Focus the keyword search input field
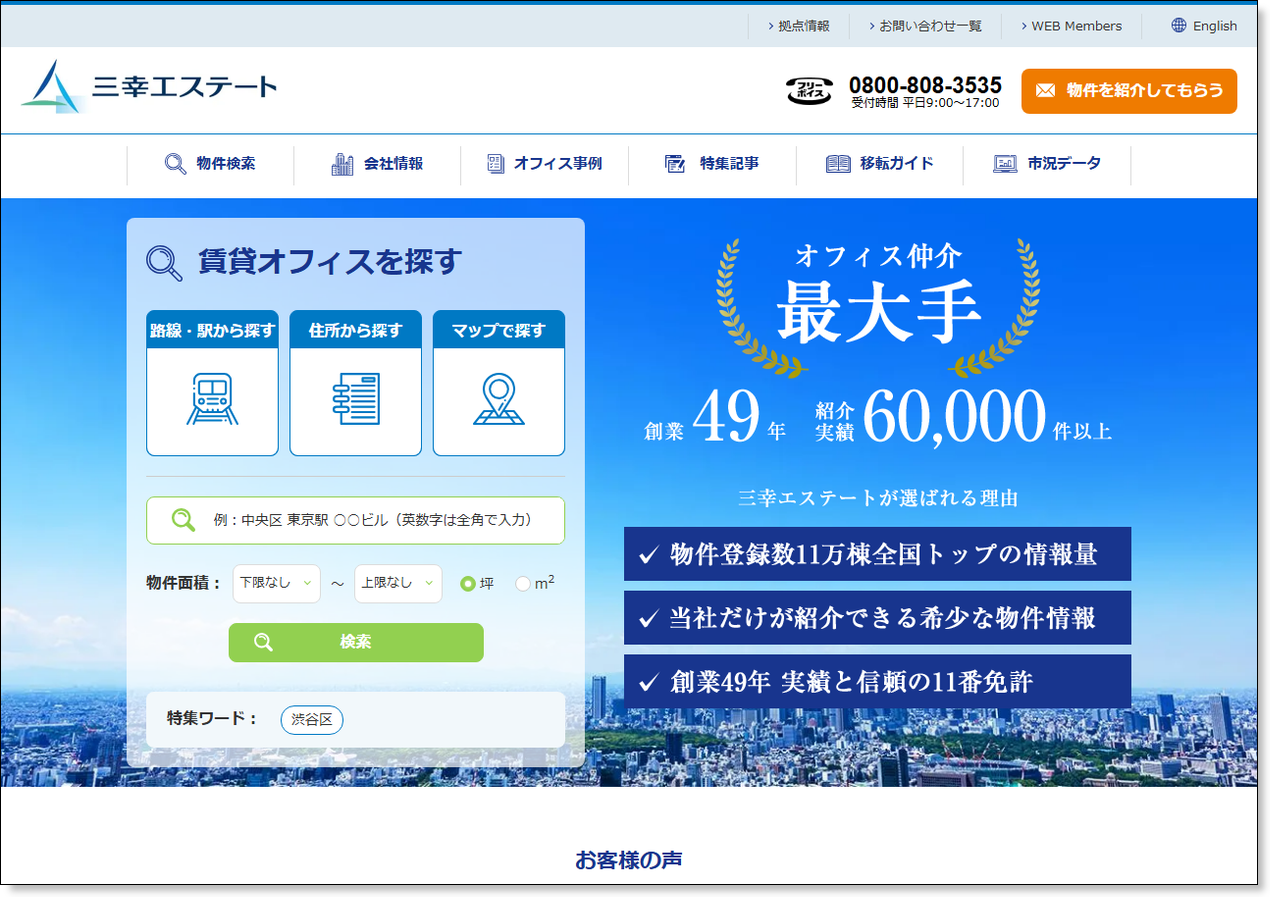This screenshot has height=897, width=1270. click(x=356, y=520)
